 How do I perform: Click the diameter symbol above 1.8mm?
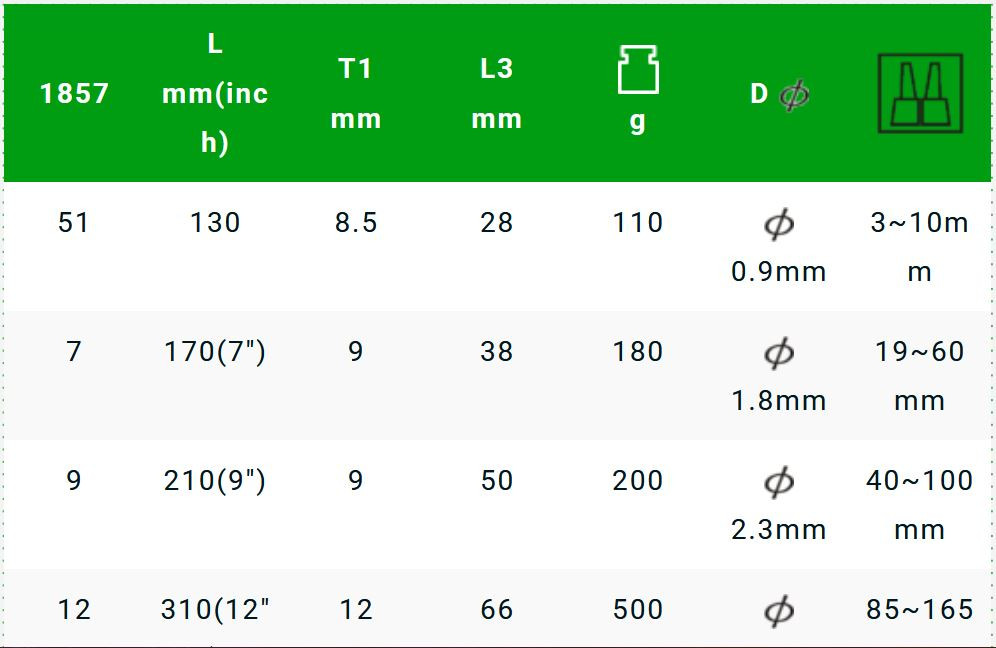(x=779, y=353)
